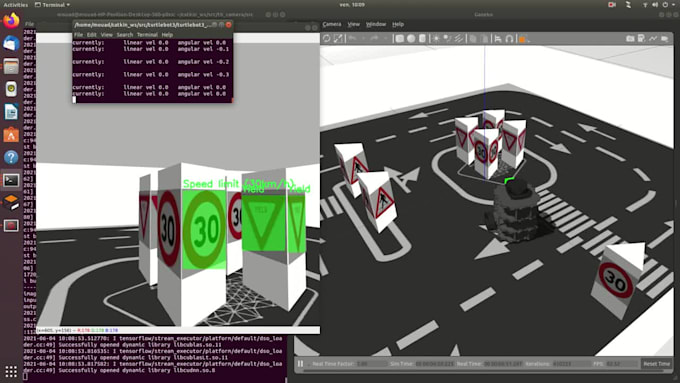Click the Reset Time button
Viewport: 680px width, 383px height.
coord(657,363)
